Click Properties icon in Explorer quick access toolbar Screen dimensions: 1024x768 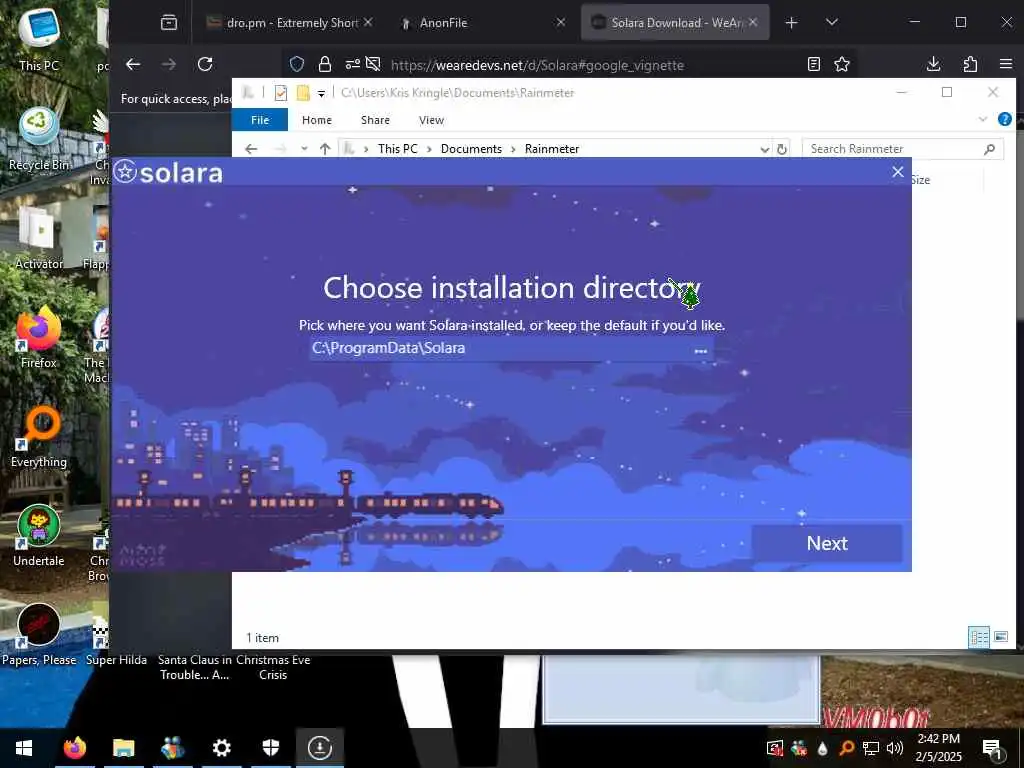pos(281,93)
